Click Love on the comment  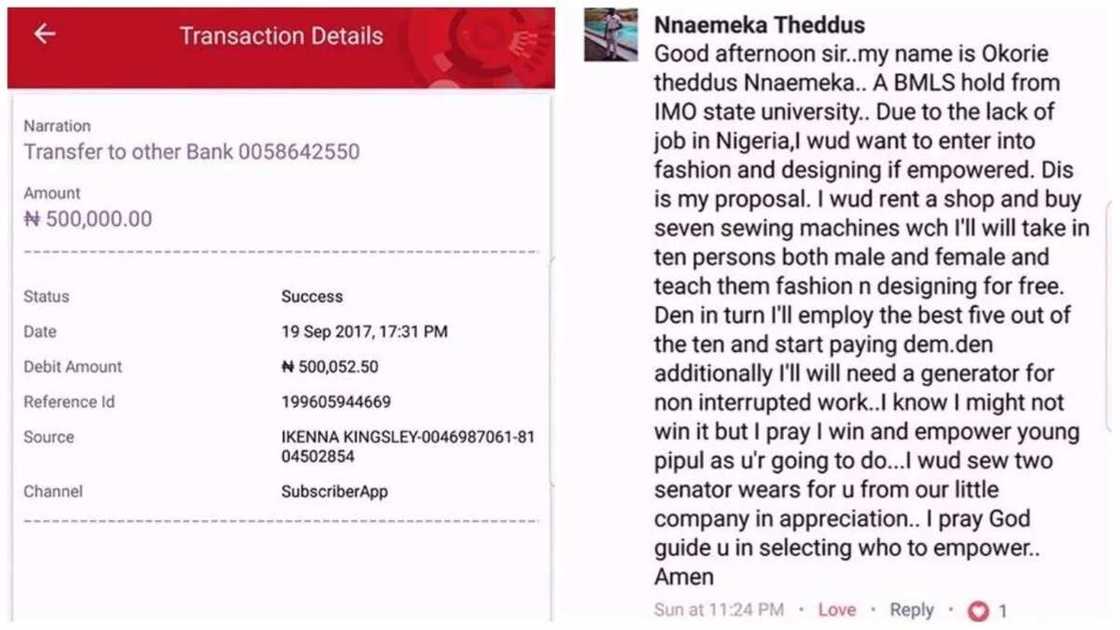pos(837,609)
